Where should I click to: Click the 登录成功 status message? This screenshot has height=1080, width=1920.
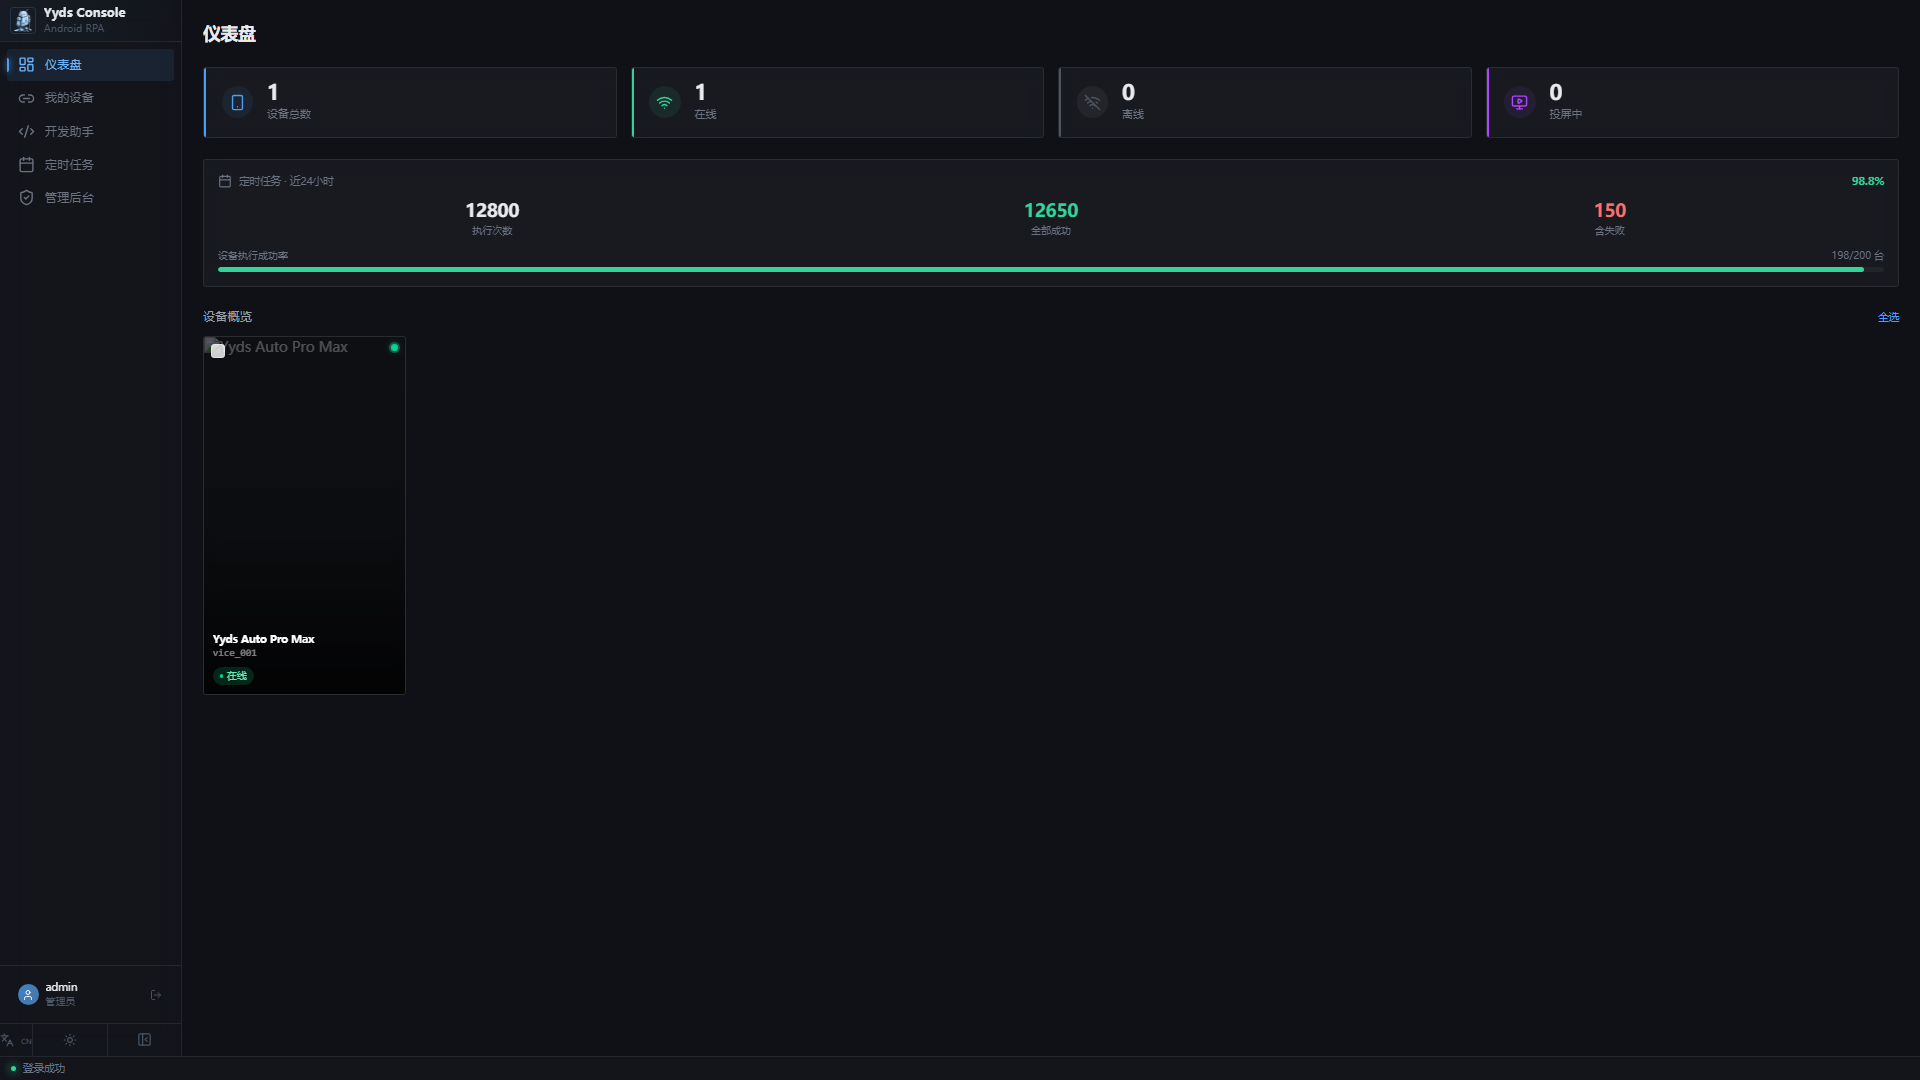(43, 1068)
